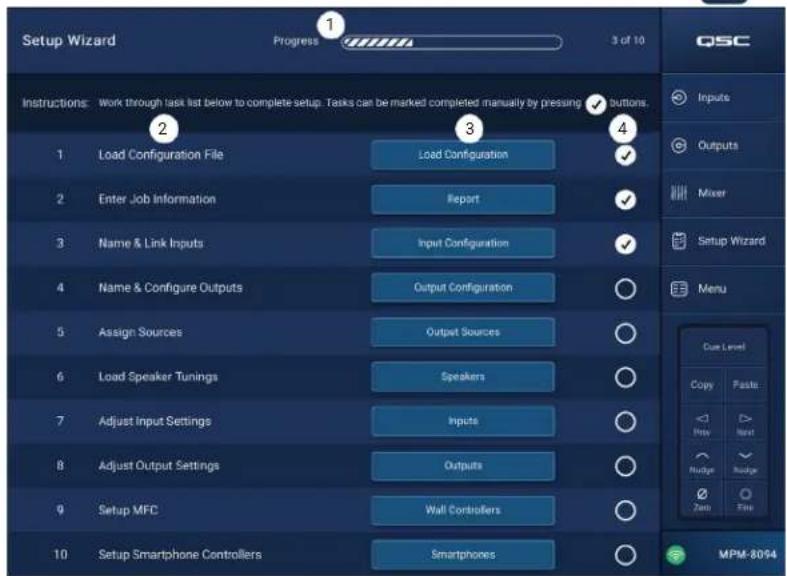Click the setup Progress bar
Screen dimensions: 787x576
[451, 42]
